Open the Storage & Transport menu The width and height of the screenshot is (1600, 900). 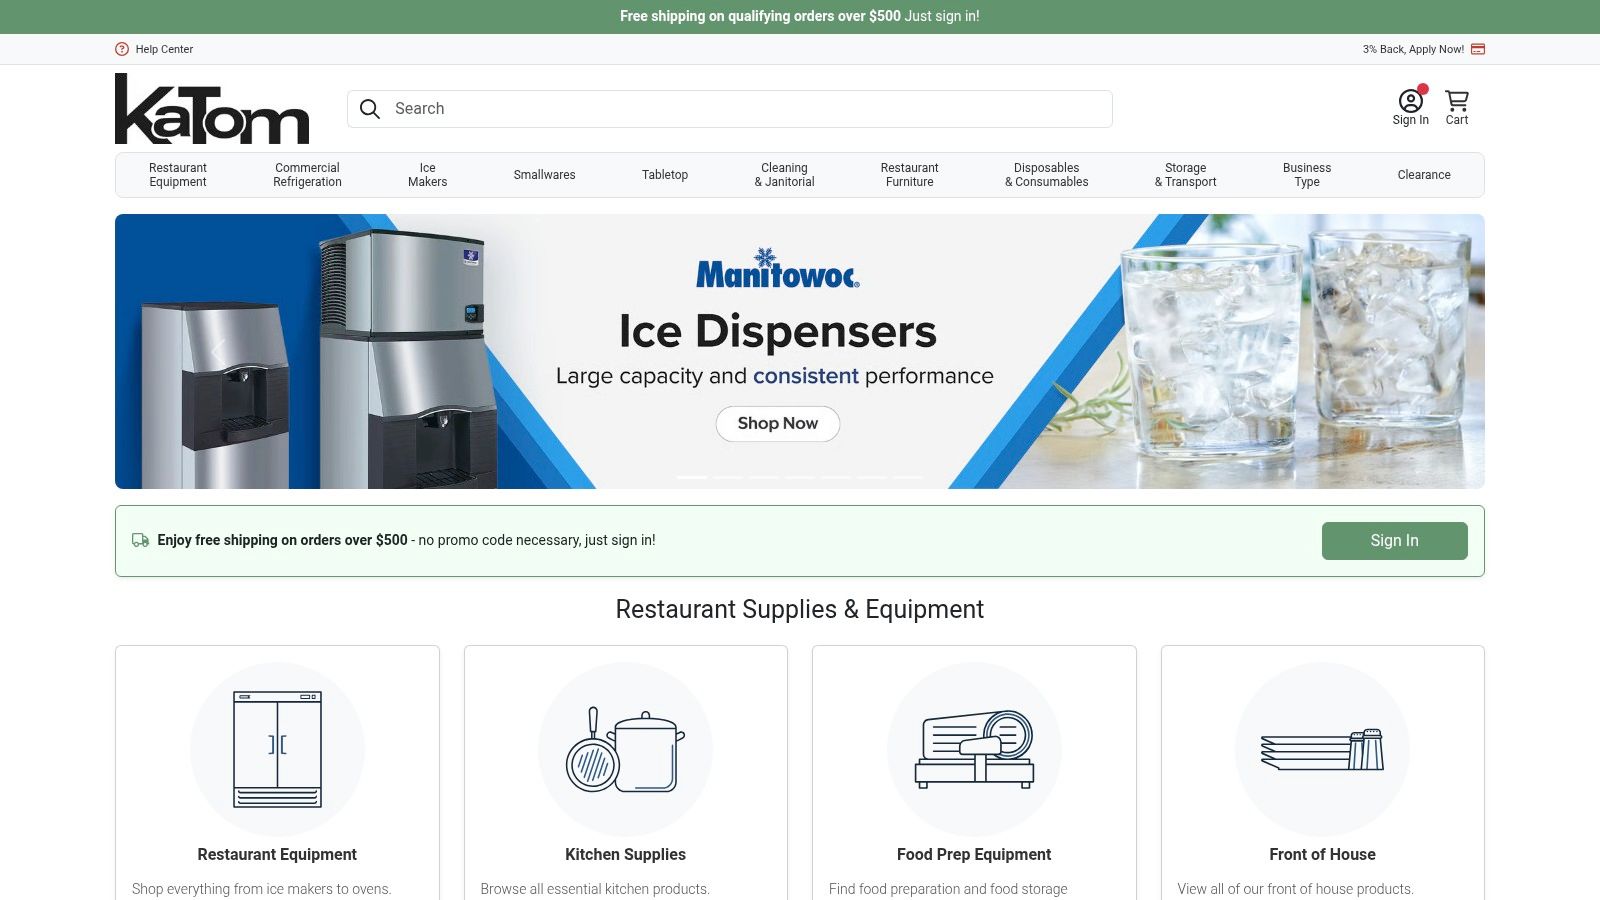[1185, 175]
